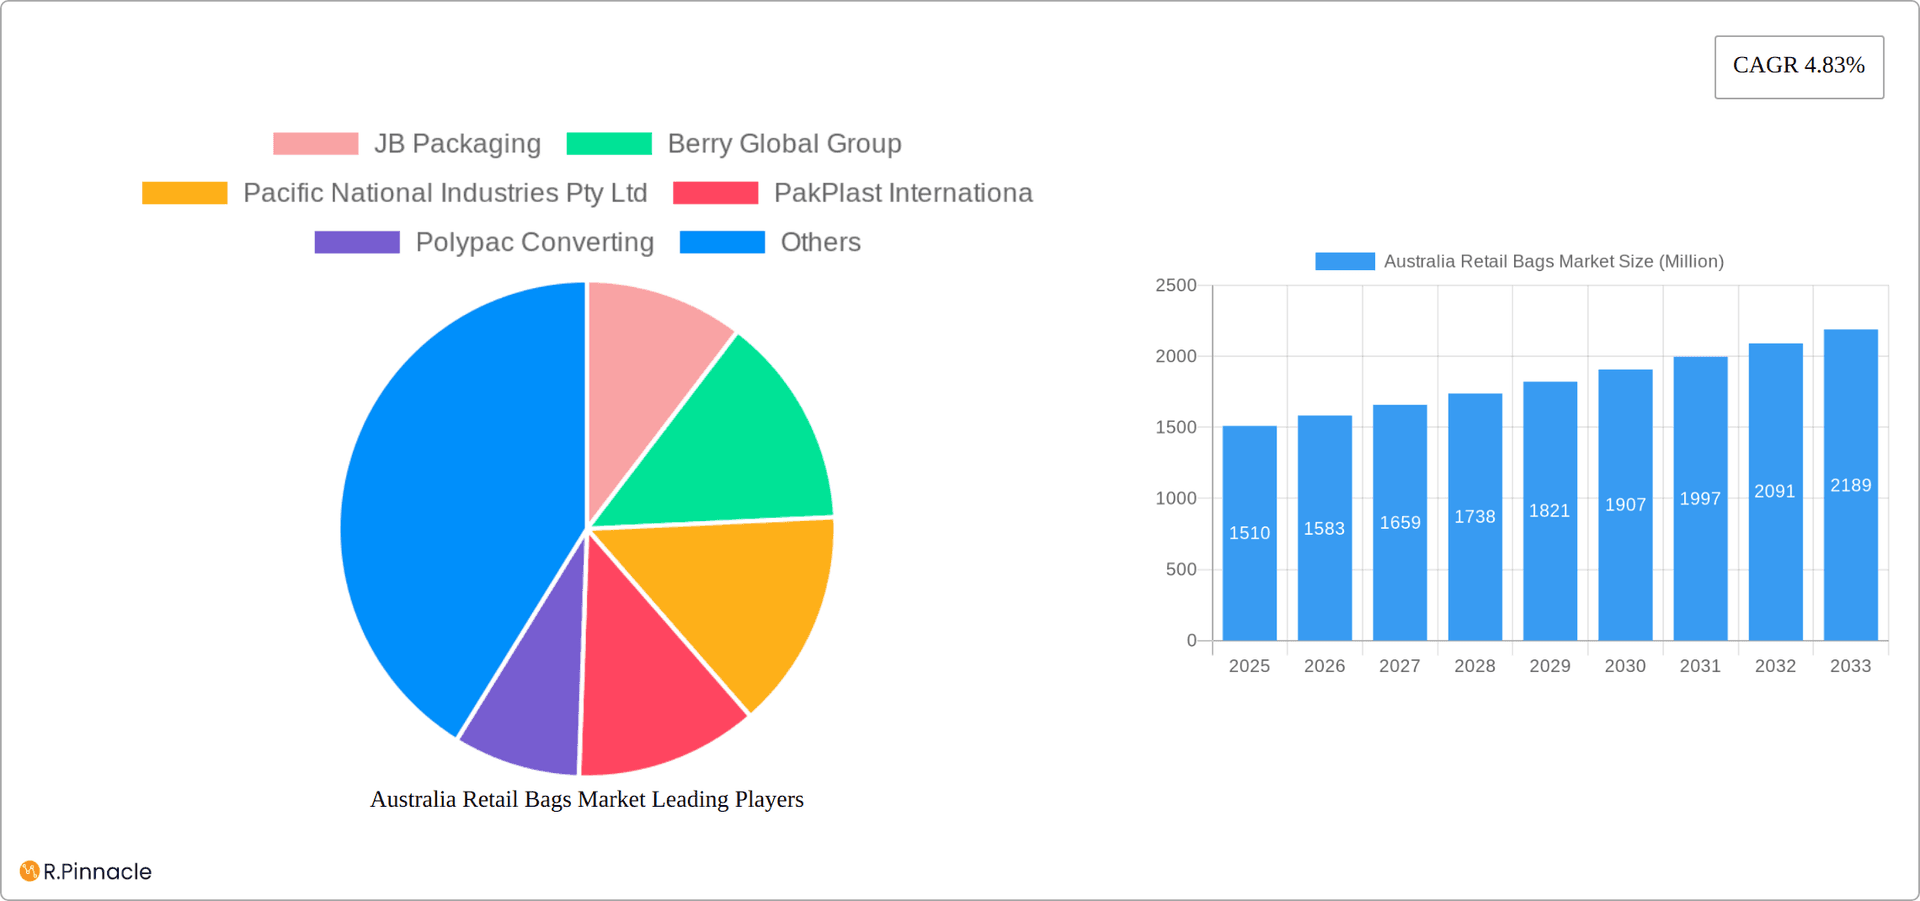Viewport: 1920px width, 901px height.
Task: Click the R.Pinnacle brand link
Action: (x=85, y=871)
